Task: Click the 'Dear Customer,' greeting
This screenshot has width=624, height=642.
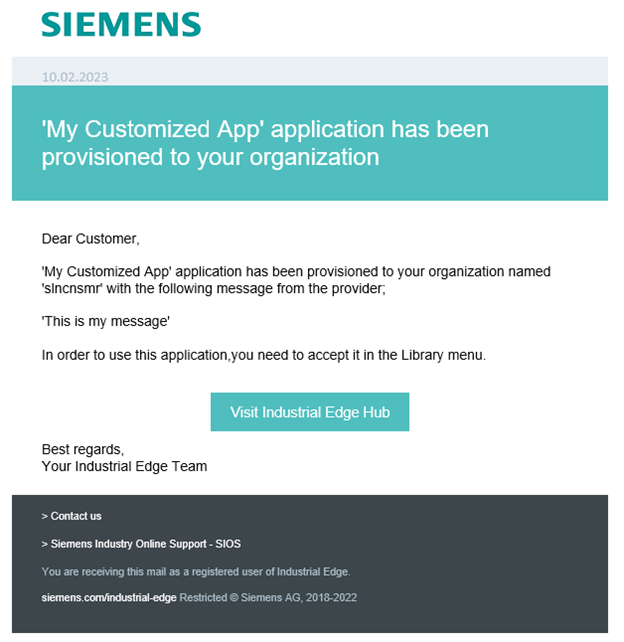Action: (x=90, y=239)
